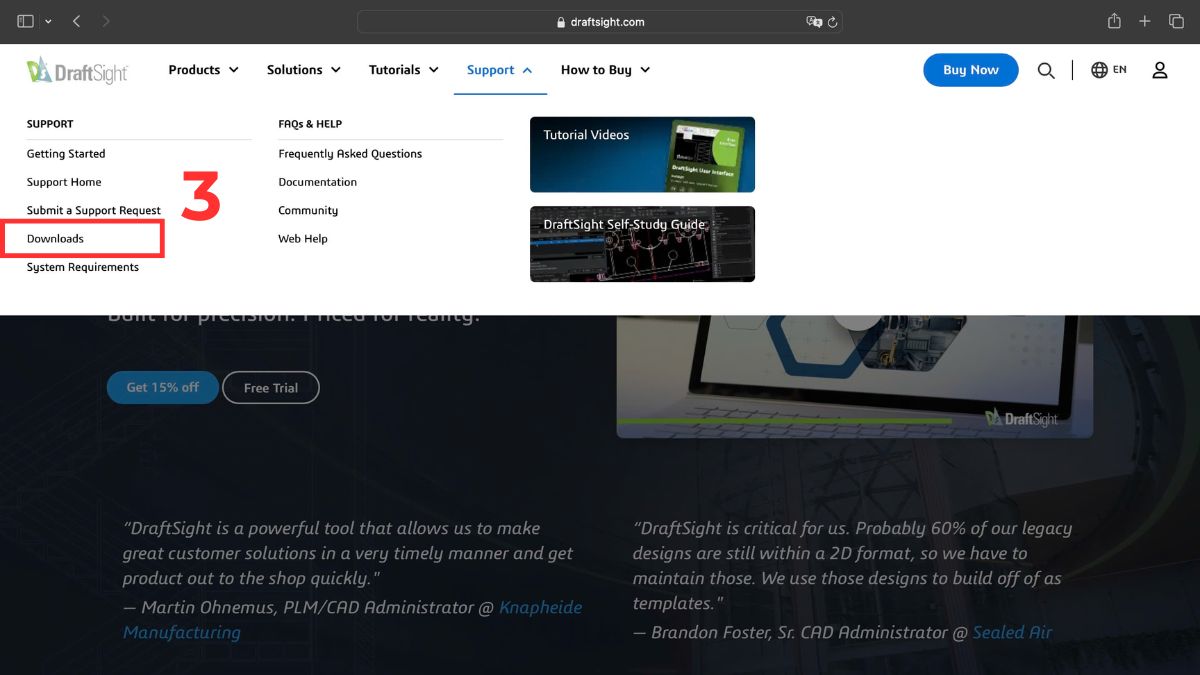1200x675 pixels.
Task: Open the Getting Started link
Action: [66, 154]
